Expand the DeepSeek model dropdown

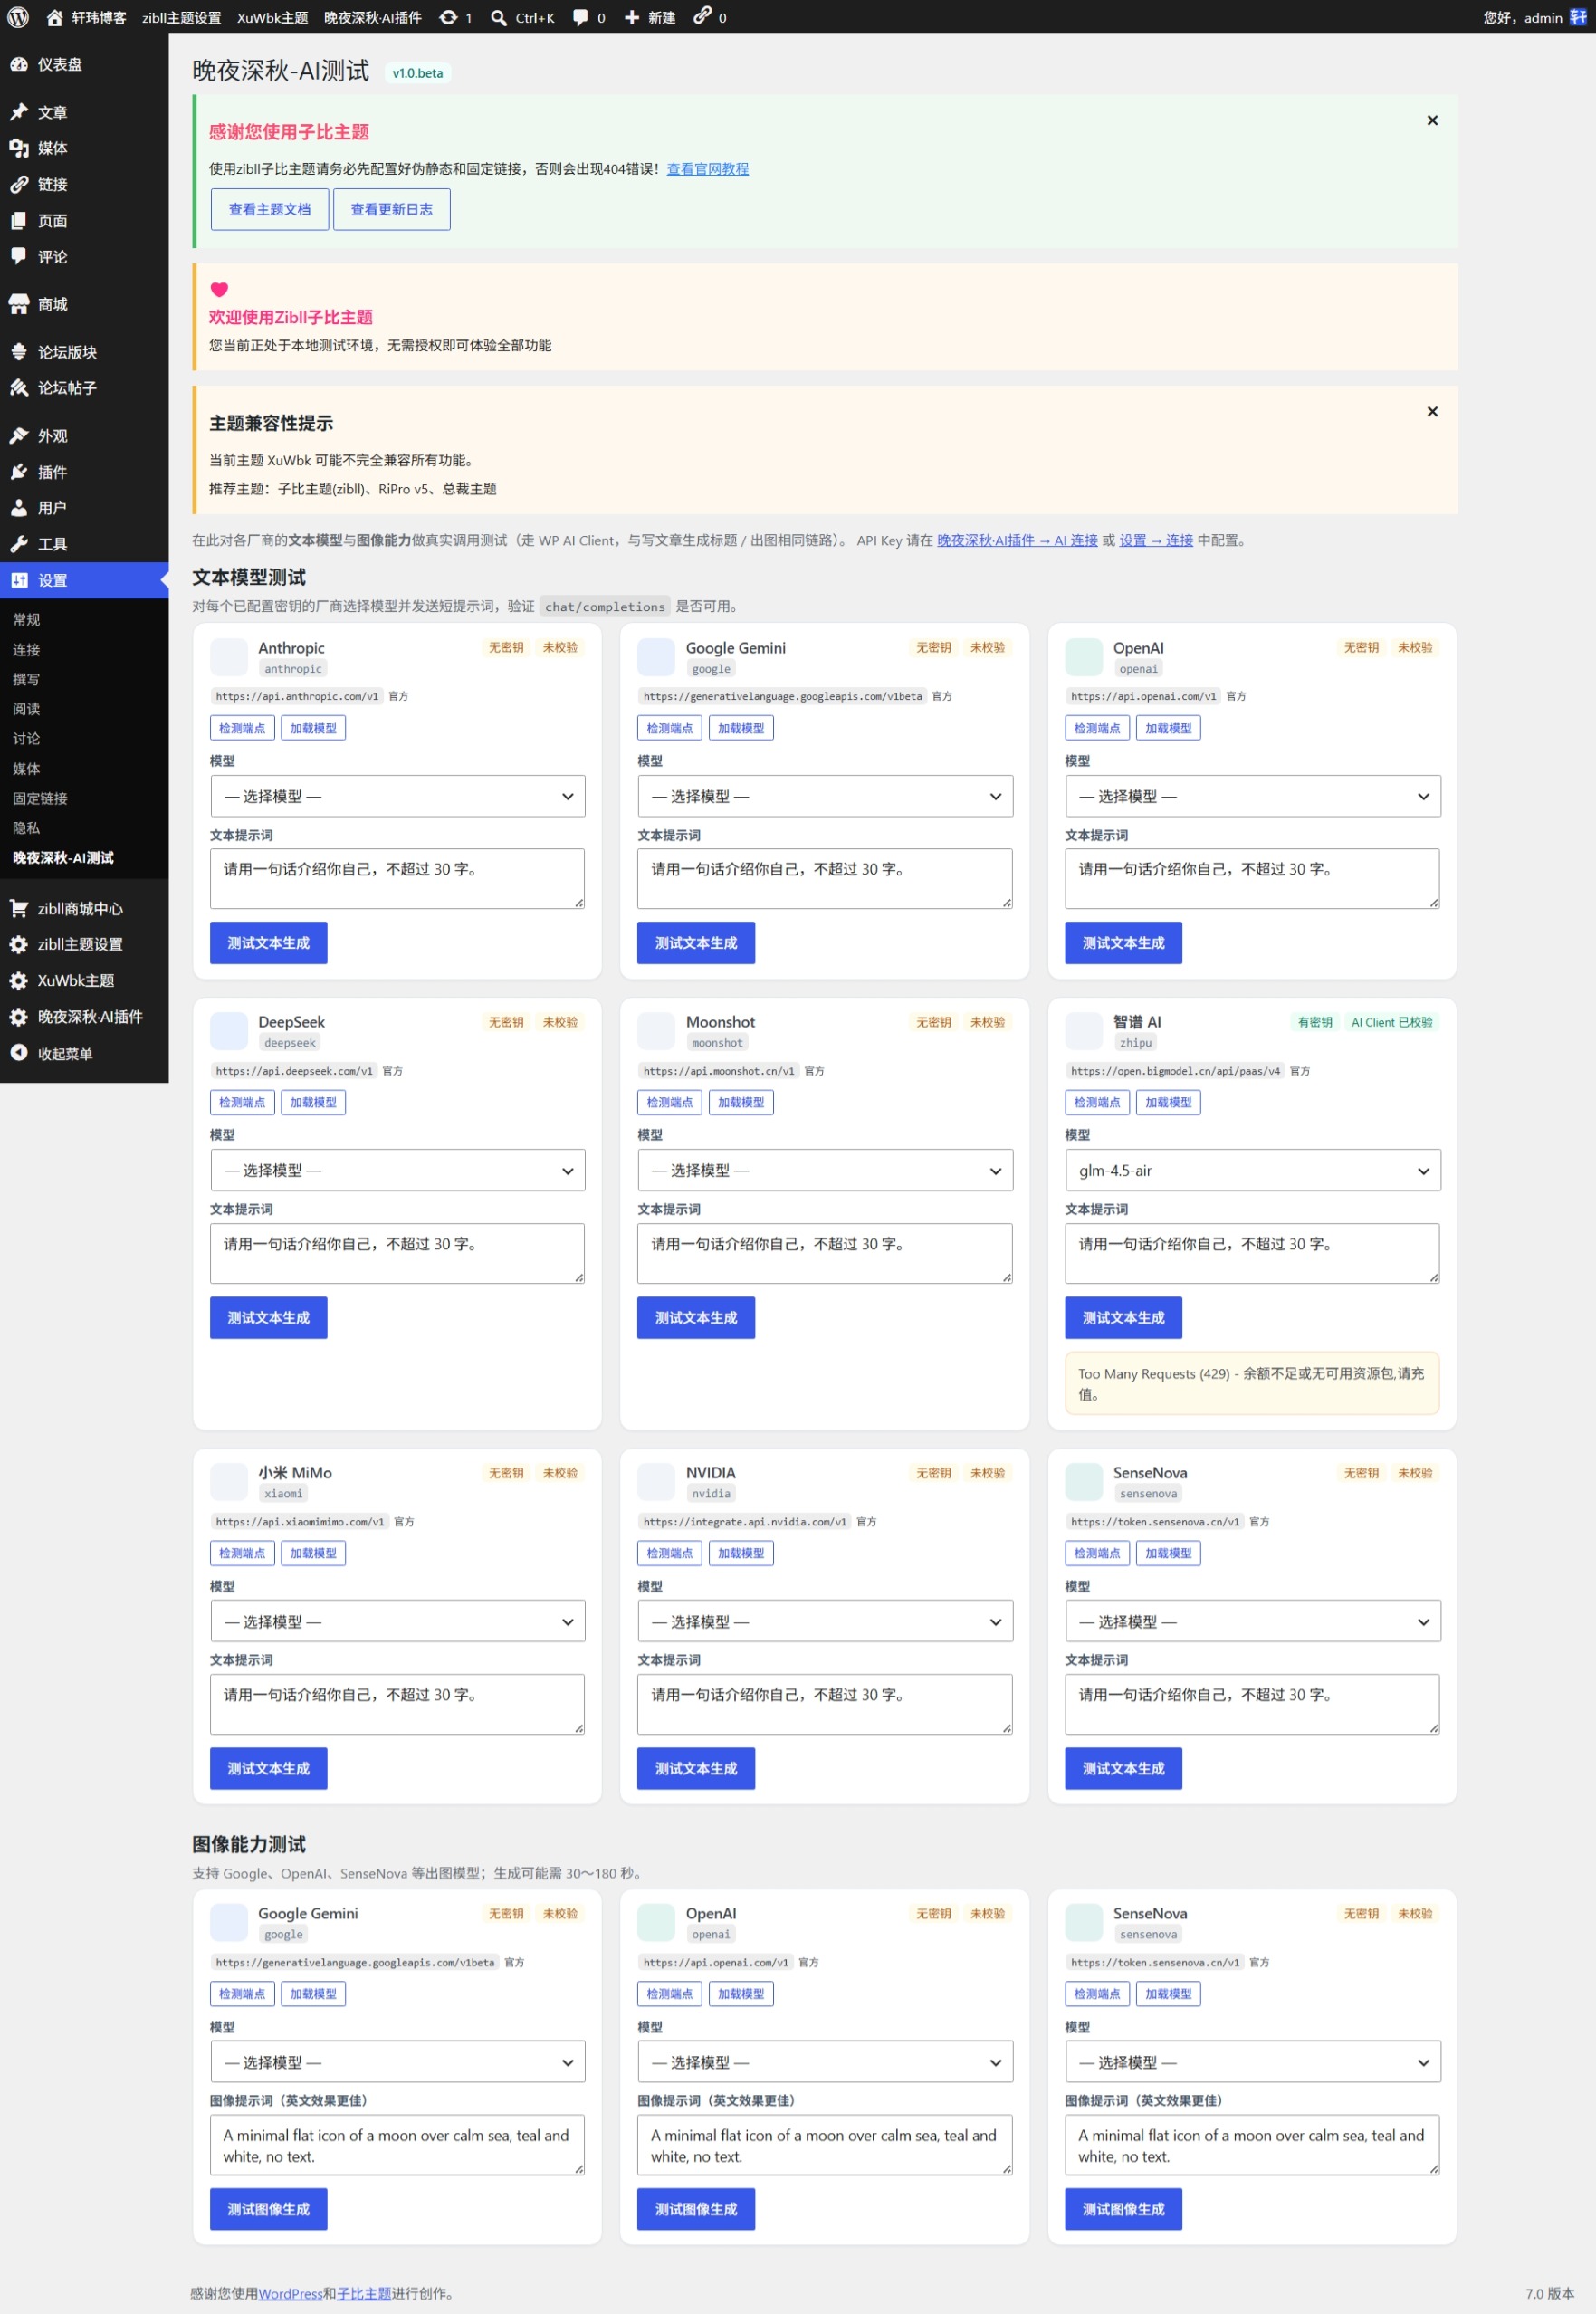coord(398,1170)
